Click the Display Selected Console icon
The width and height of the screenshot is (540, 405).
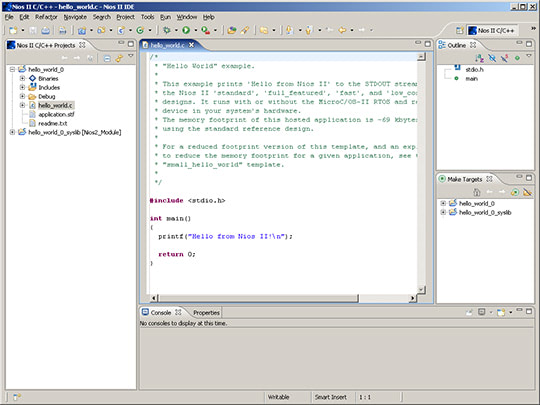[482, 312]
